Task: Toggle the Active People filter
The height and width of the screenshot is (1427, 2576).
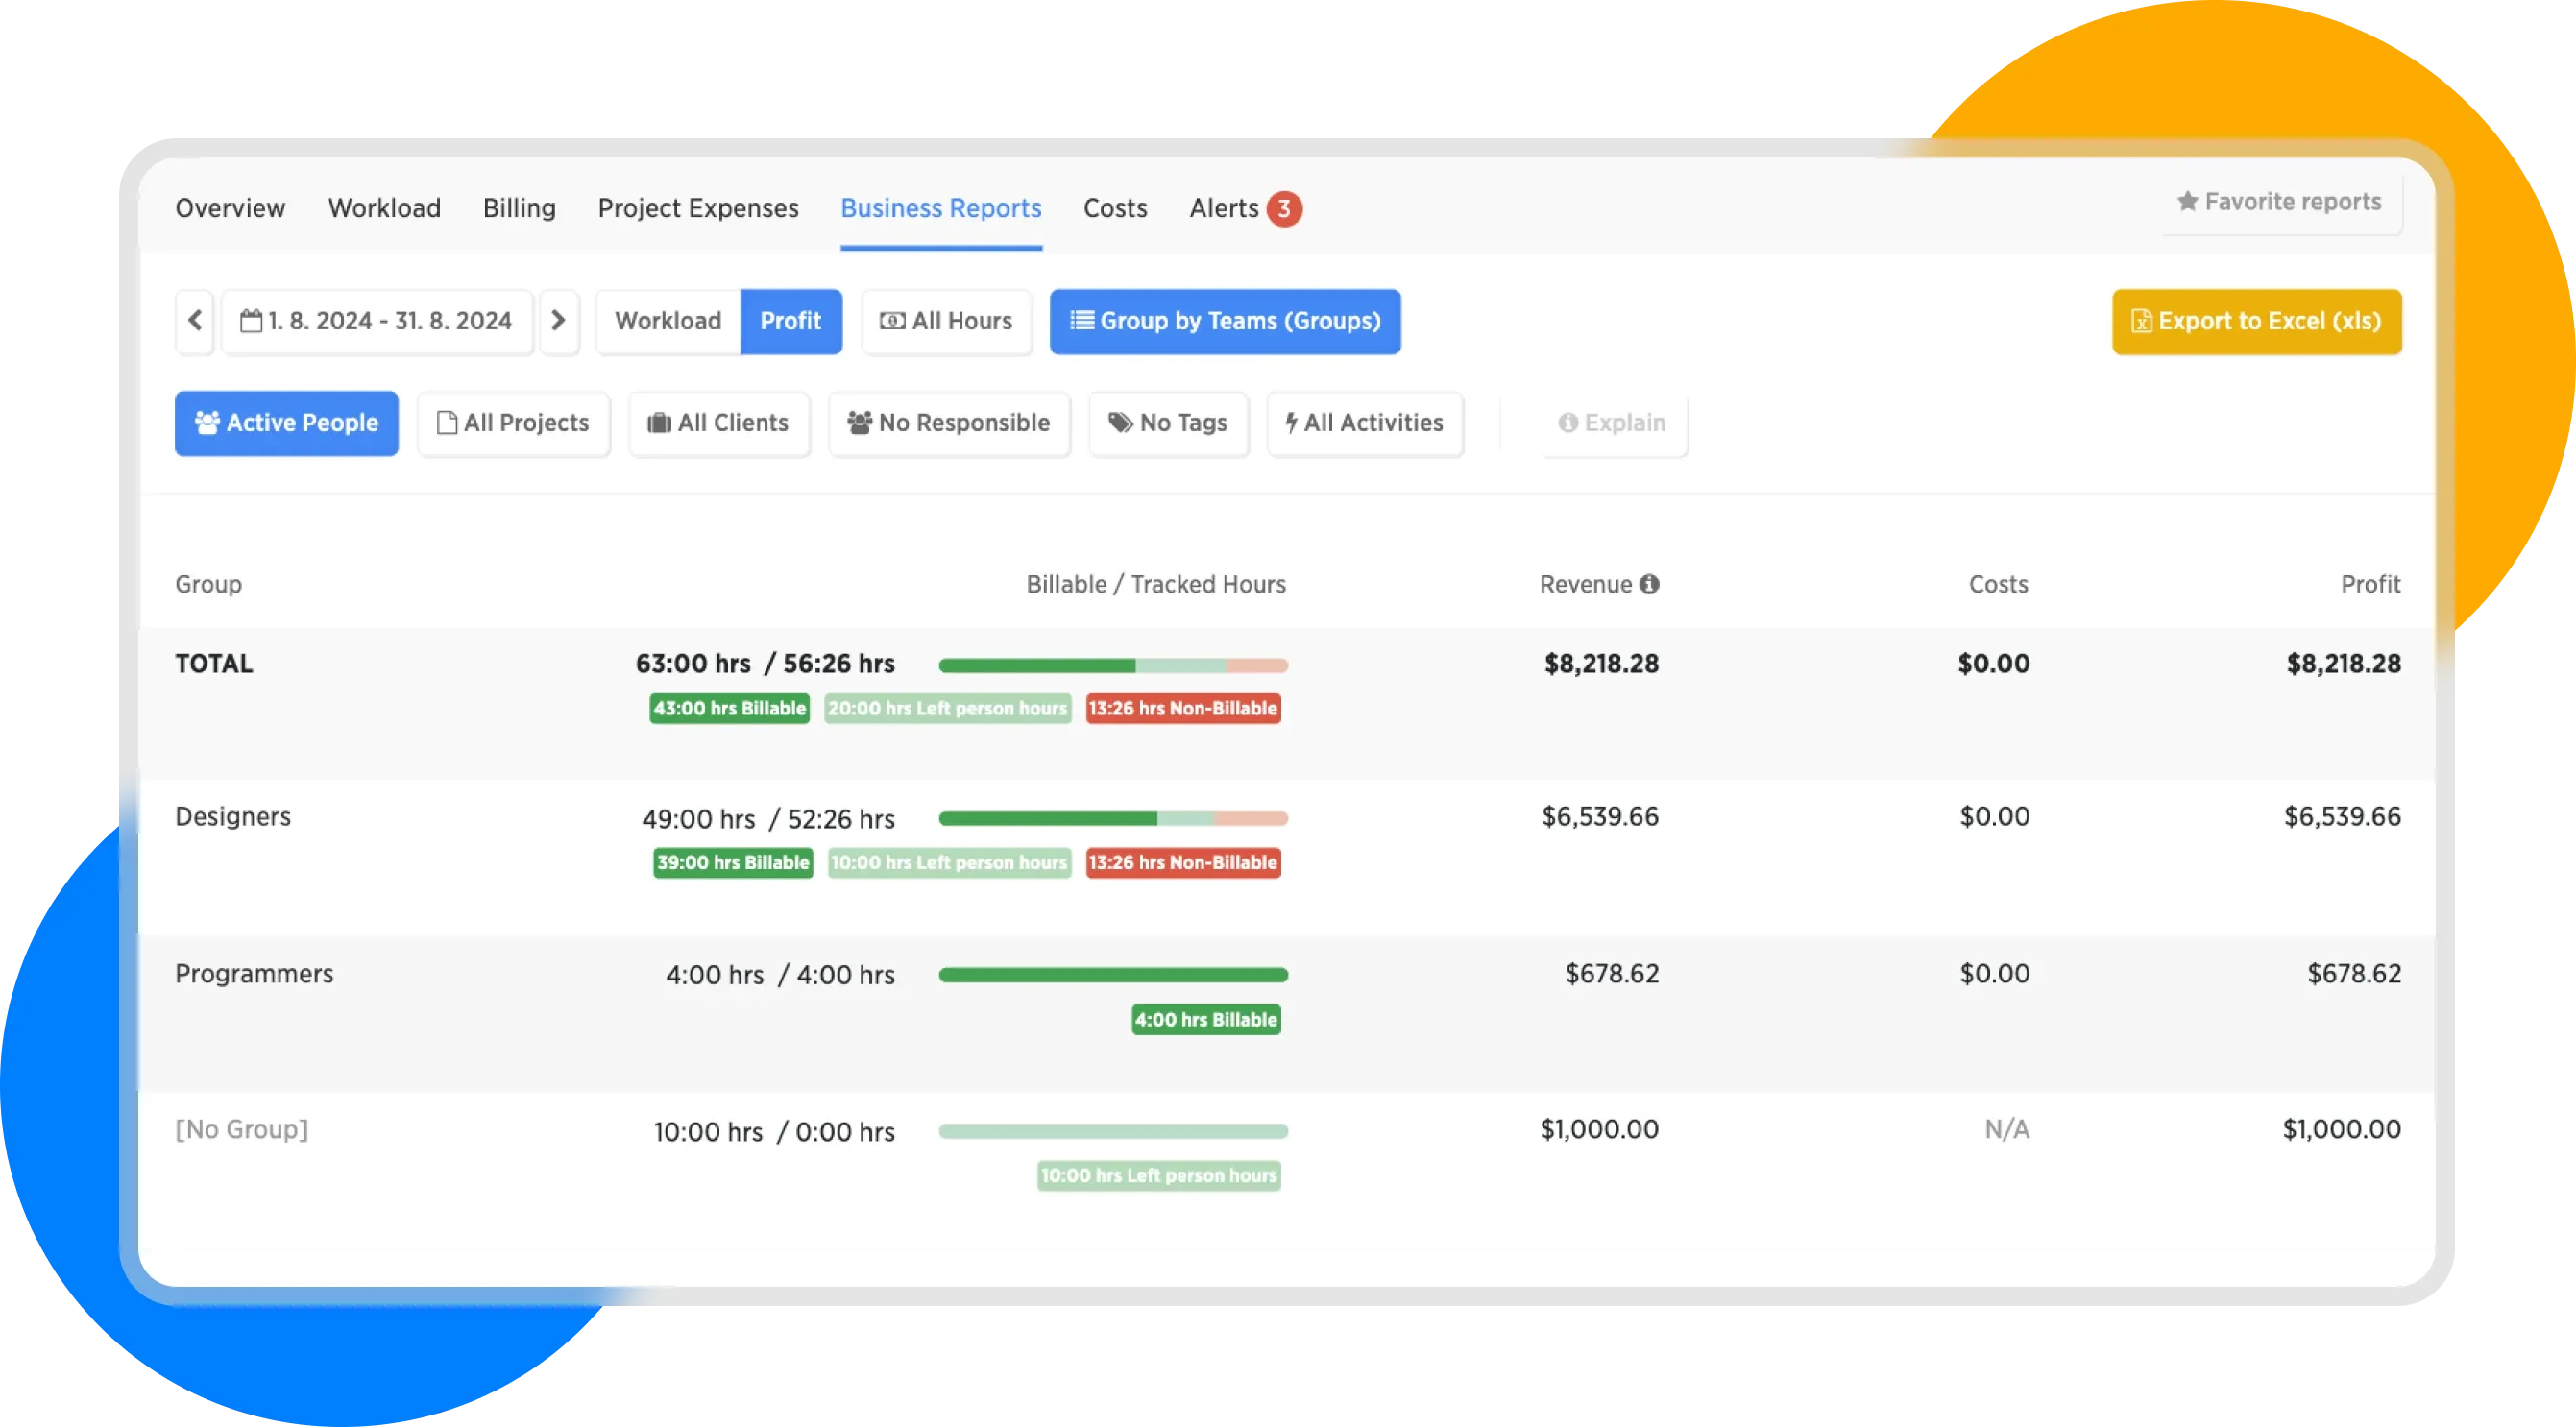Action: point(287,423)
